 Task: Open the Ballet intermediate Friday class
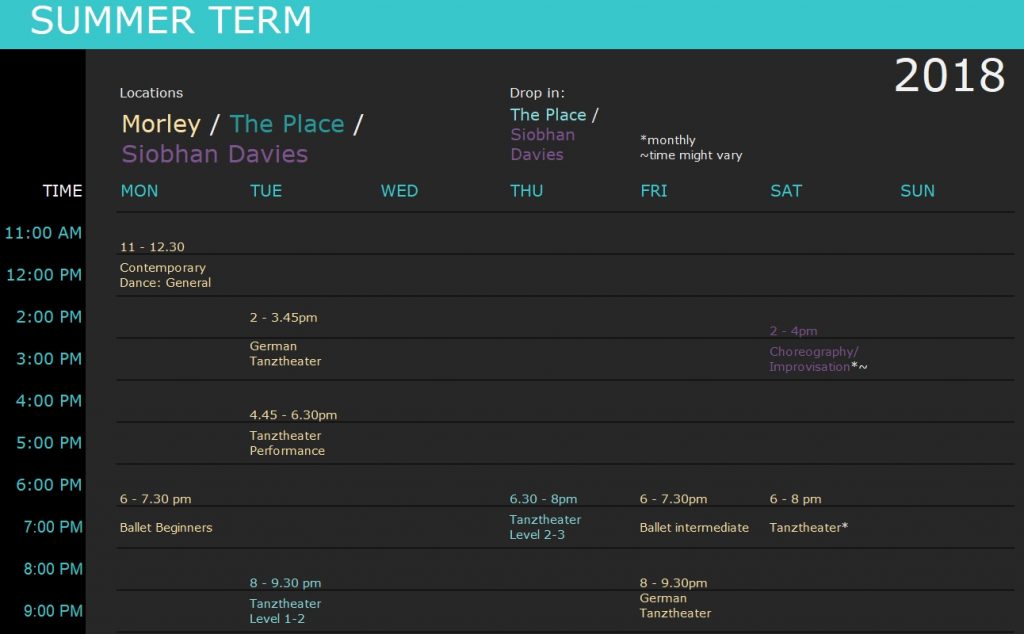694,528
